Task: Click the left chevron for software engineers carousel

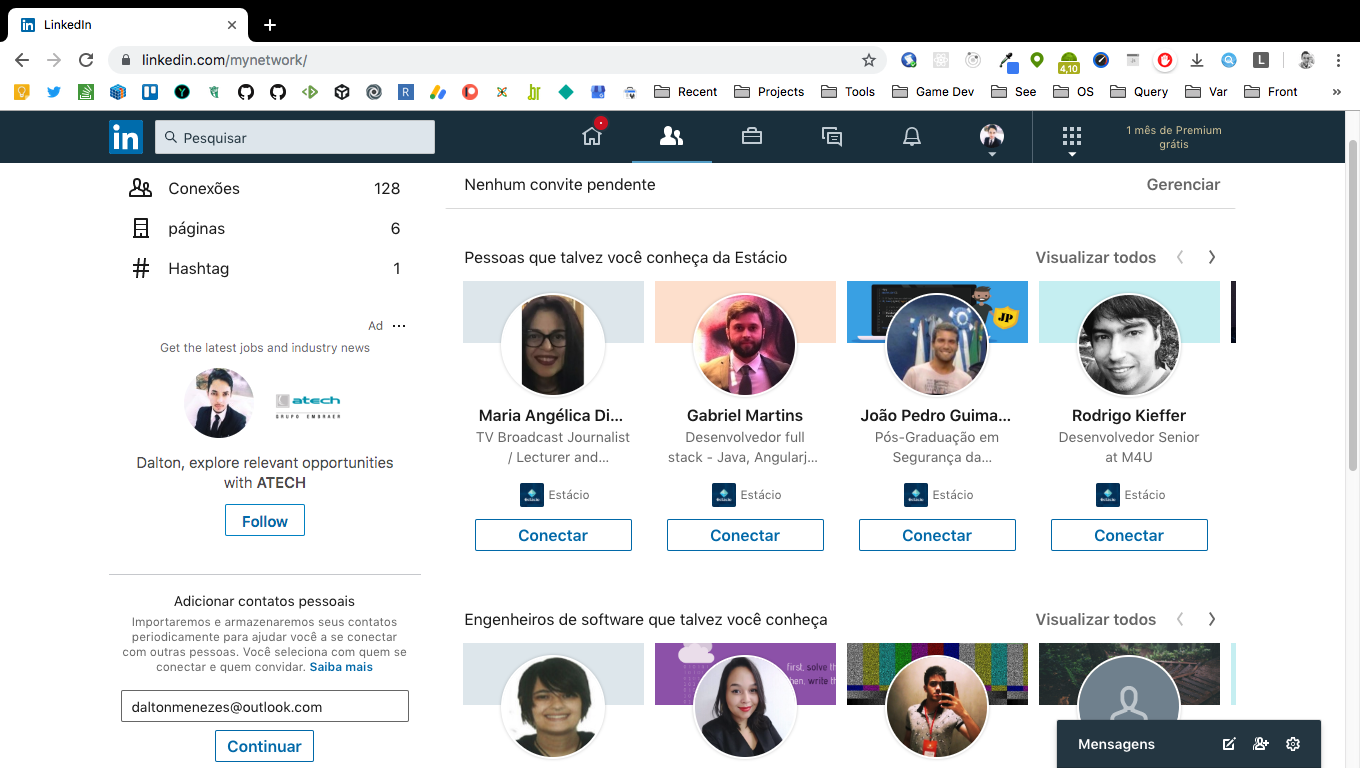Action: [1179, 619]
